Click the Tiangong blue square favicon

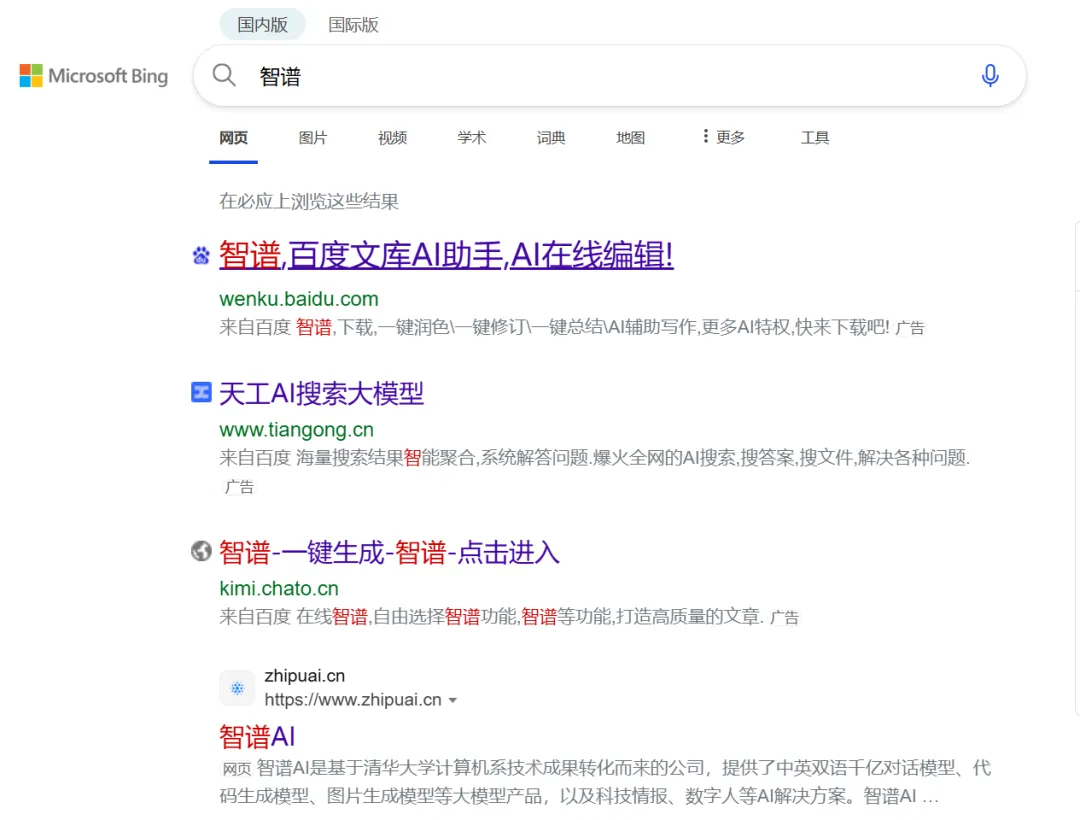pos(201,392)
